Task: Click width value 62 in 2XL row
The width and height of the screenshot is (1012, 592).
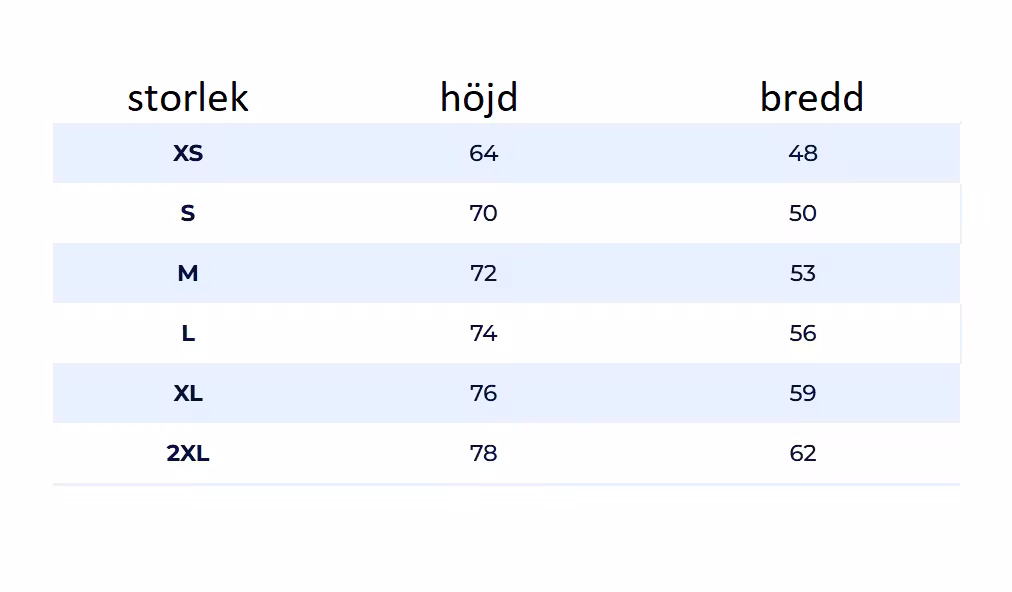Action: tap(802, 453)
